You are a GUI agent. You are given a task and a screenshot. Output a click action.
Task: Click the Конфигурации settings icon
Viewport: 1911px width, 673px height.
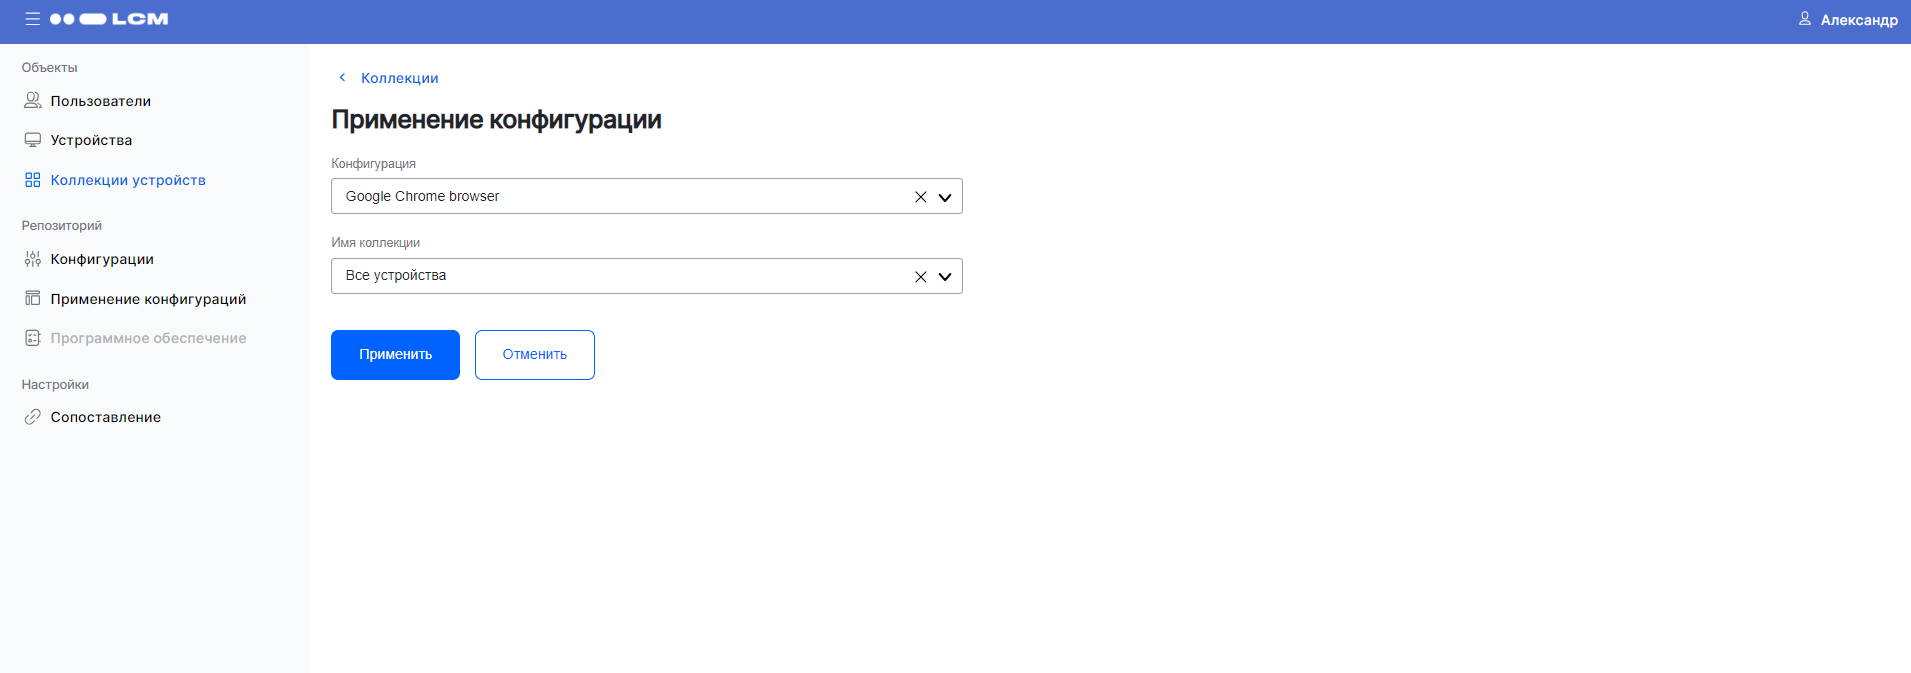coord(31,258)
